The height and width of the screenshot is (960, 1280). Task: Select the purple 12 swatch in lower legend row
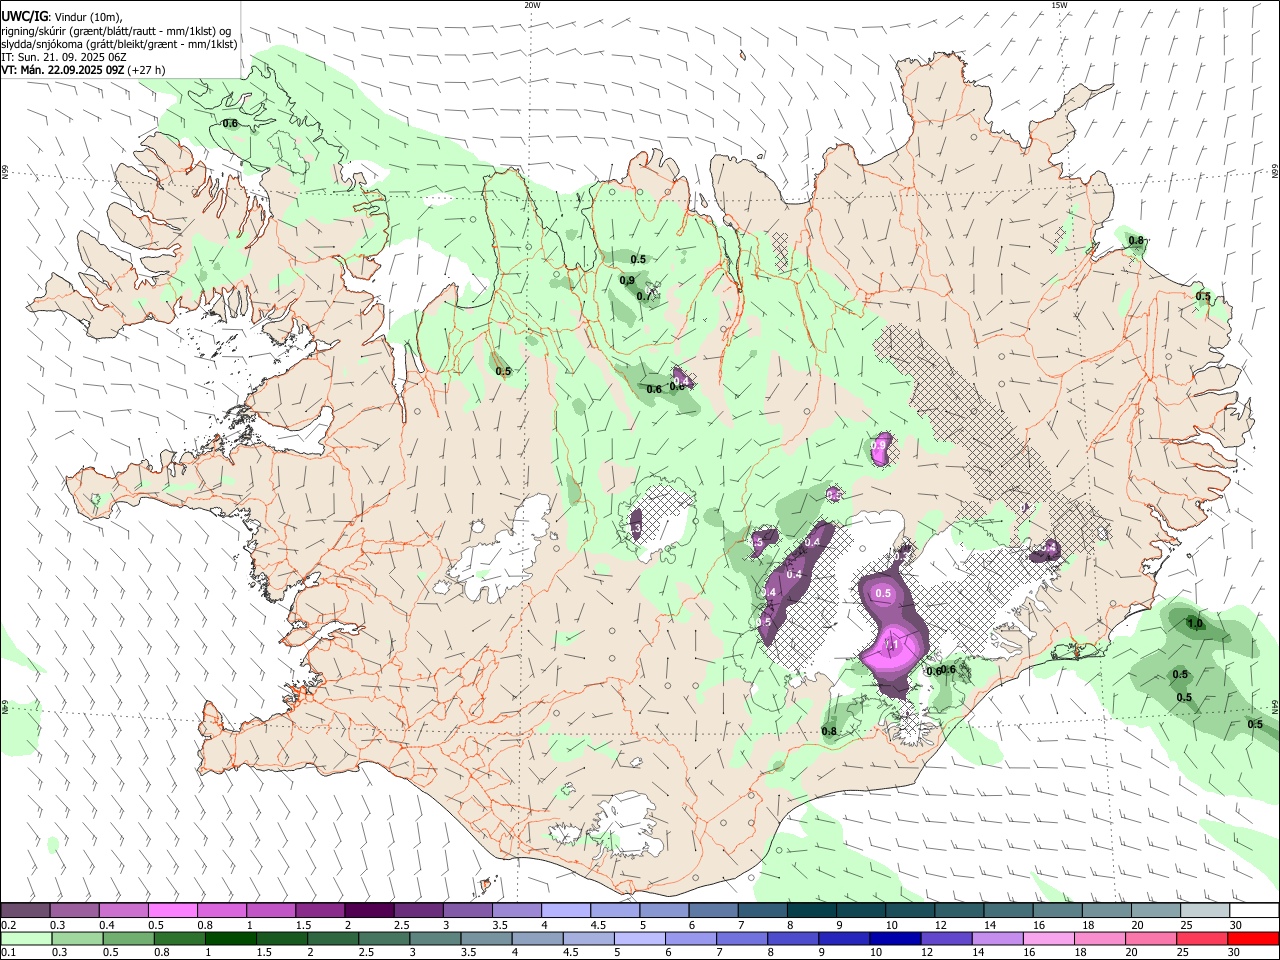[x=946, y=938]
